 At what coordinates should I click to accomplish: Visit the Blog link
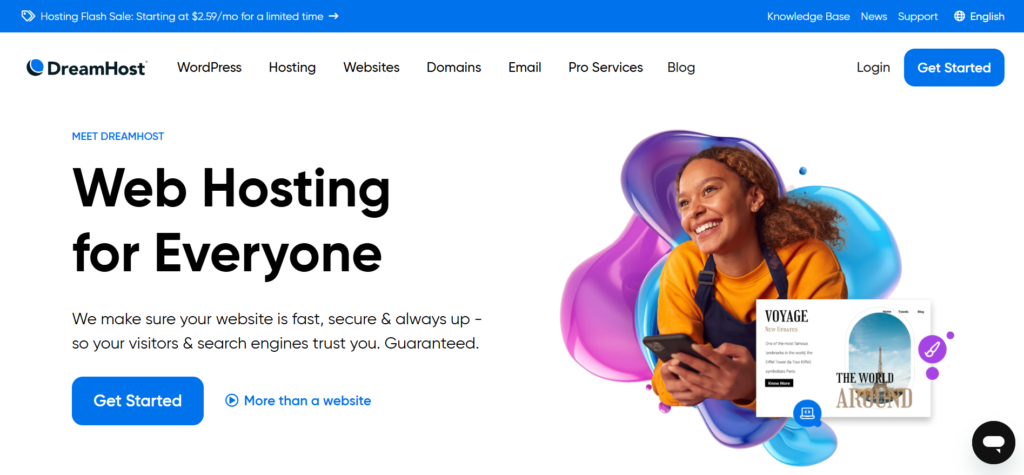681,67
